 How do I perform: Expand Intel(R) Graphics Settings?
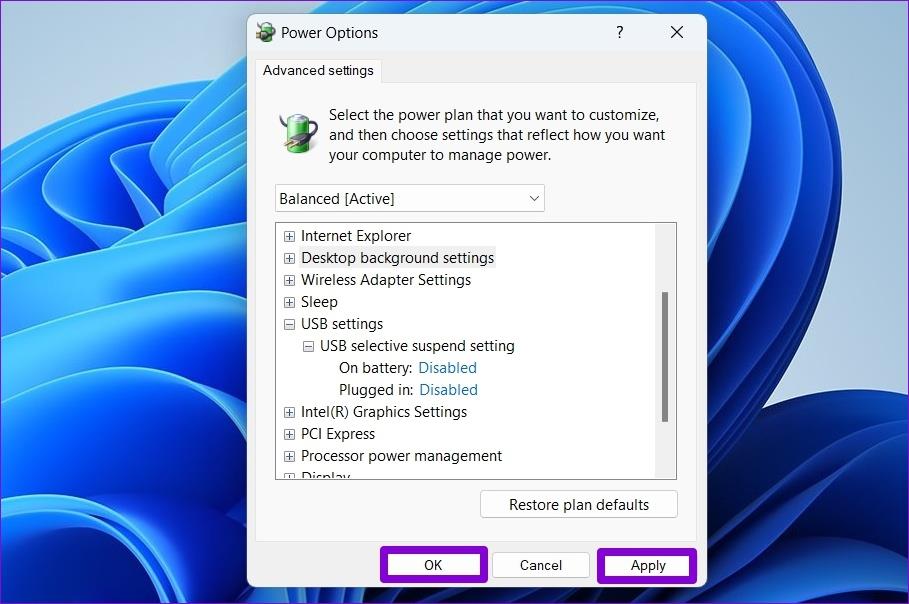(289, 412)
